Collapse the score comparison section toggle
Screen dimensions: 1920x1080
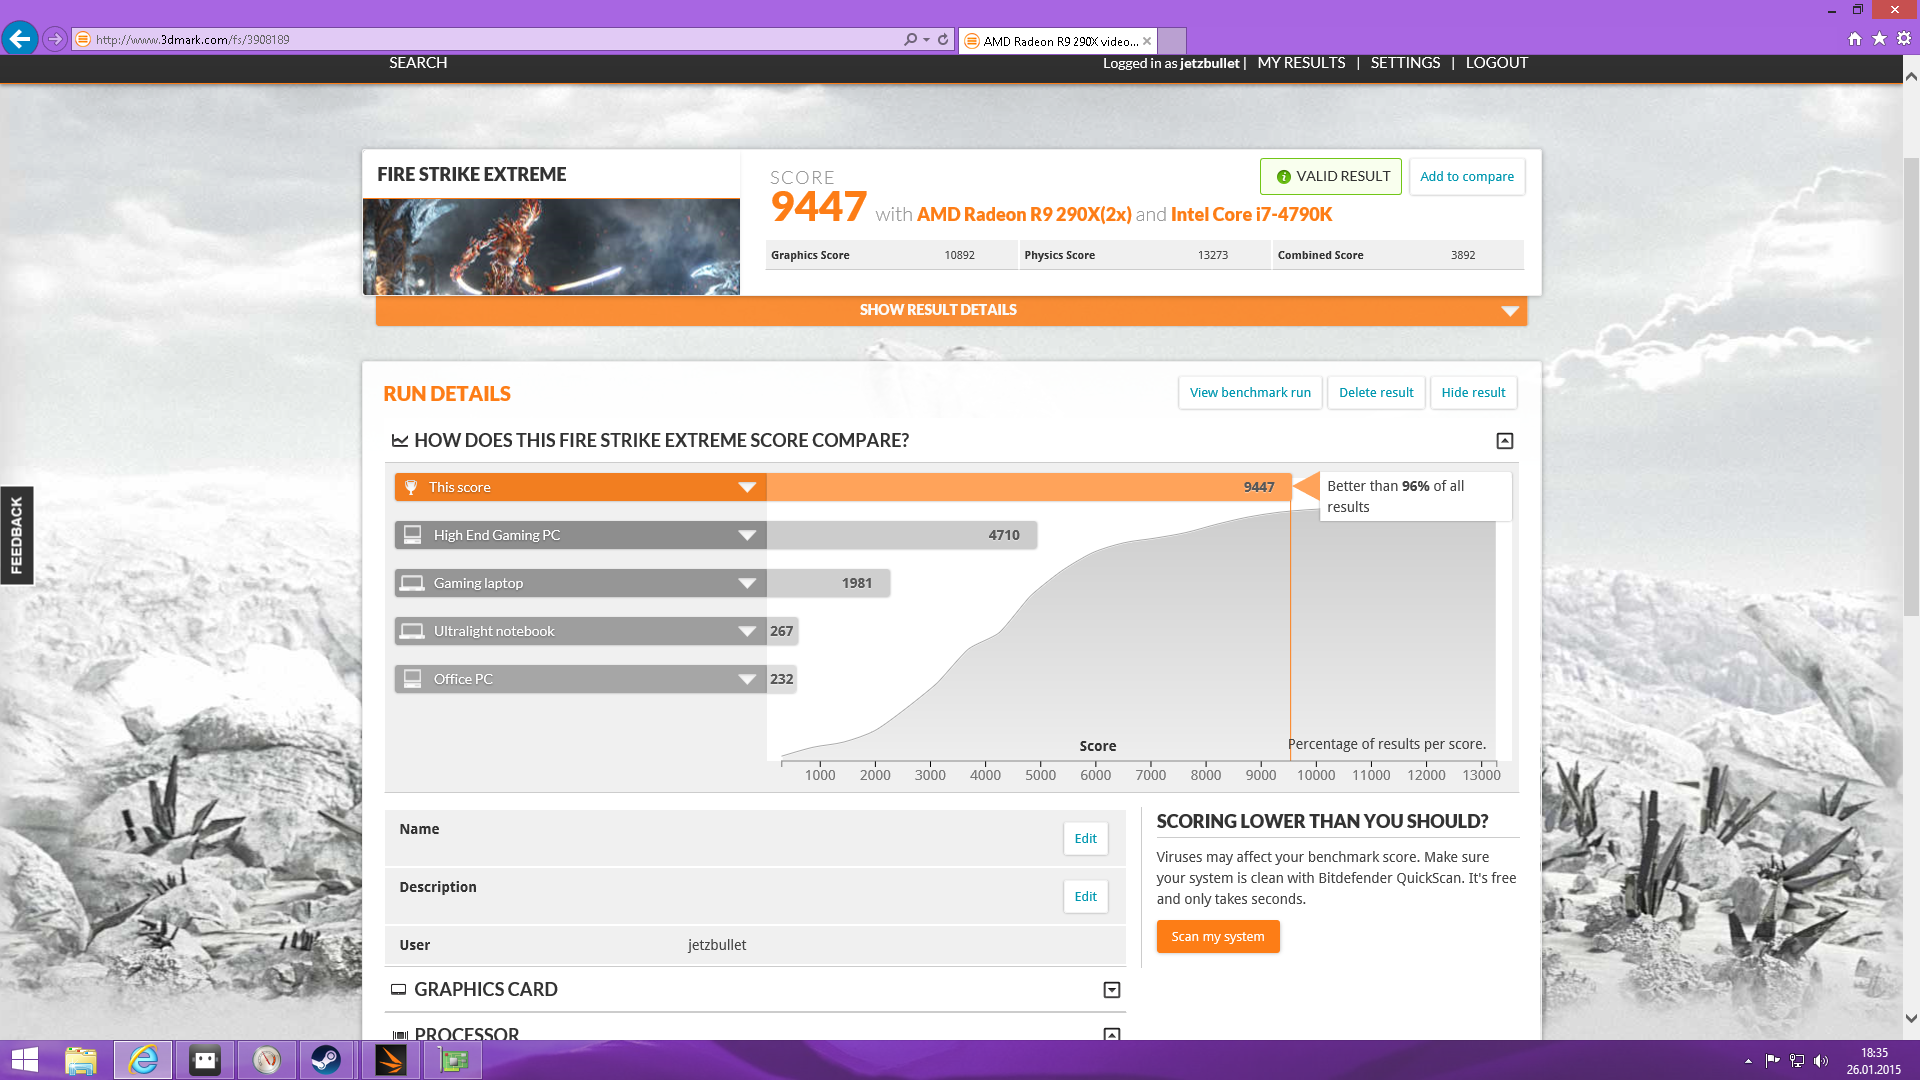pyautogui.click(x=1504, y=441)
